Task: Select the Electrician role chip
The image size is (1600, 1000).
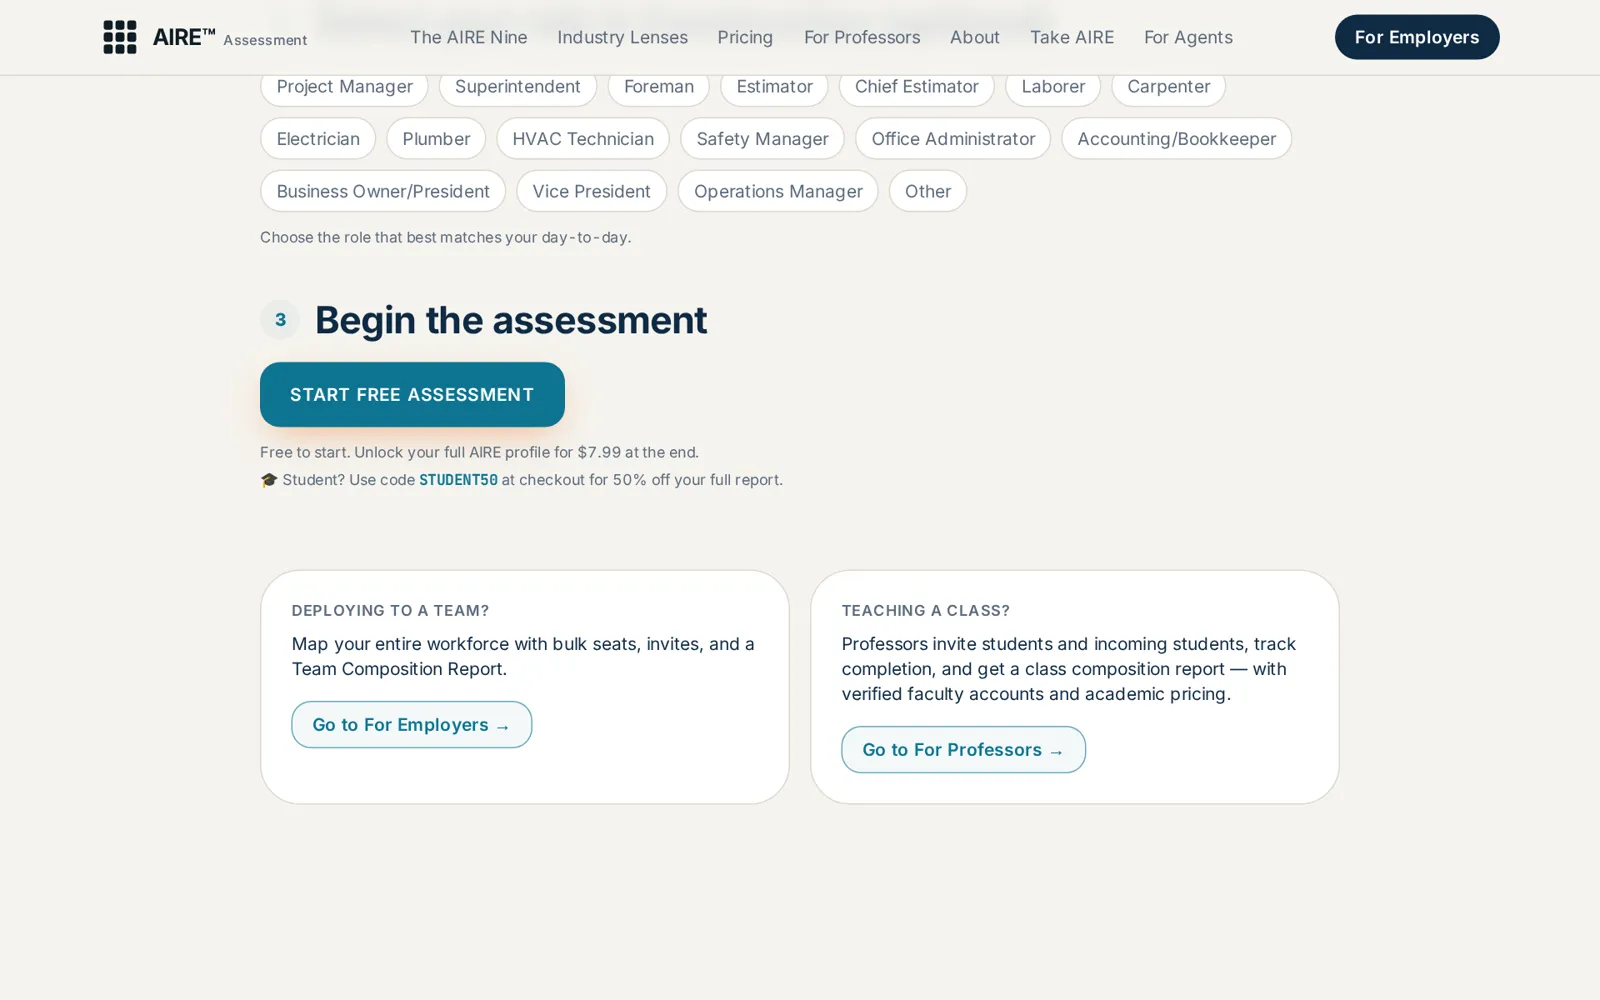Action: point(318,139)
